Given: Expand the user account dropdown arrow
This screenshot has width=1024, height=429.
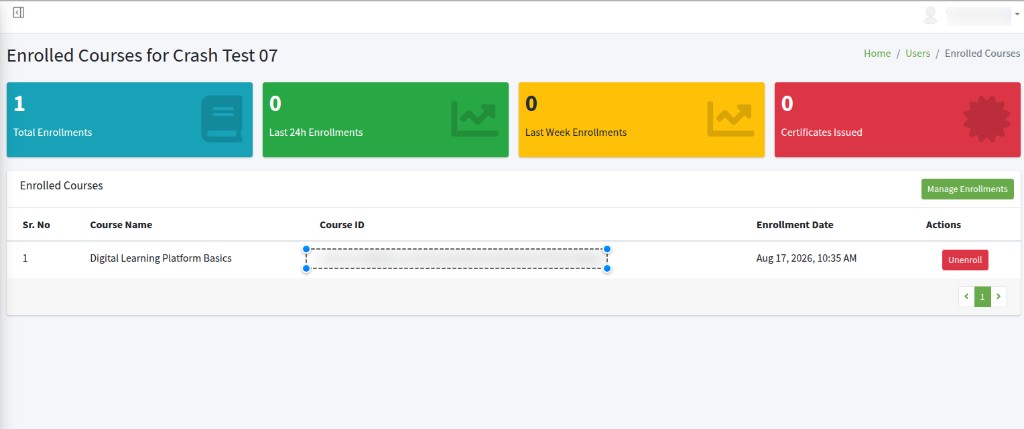Looking at the screenshot, I should tap(1017, 15).
